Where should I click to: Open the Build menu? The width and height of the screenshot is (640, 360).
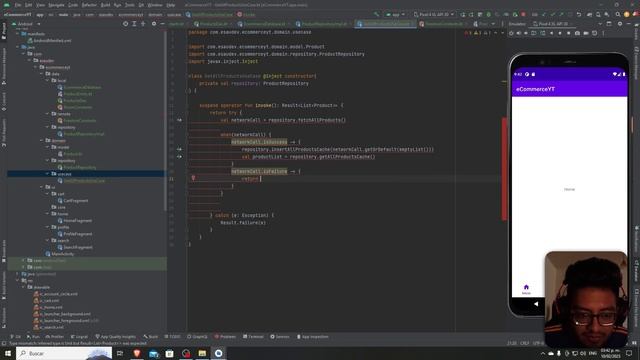105,5
